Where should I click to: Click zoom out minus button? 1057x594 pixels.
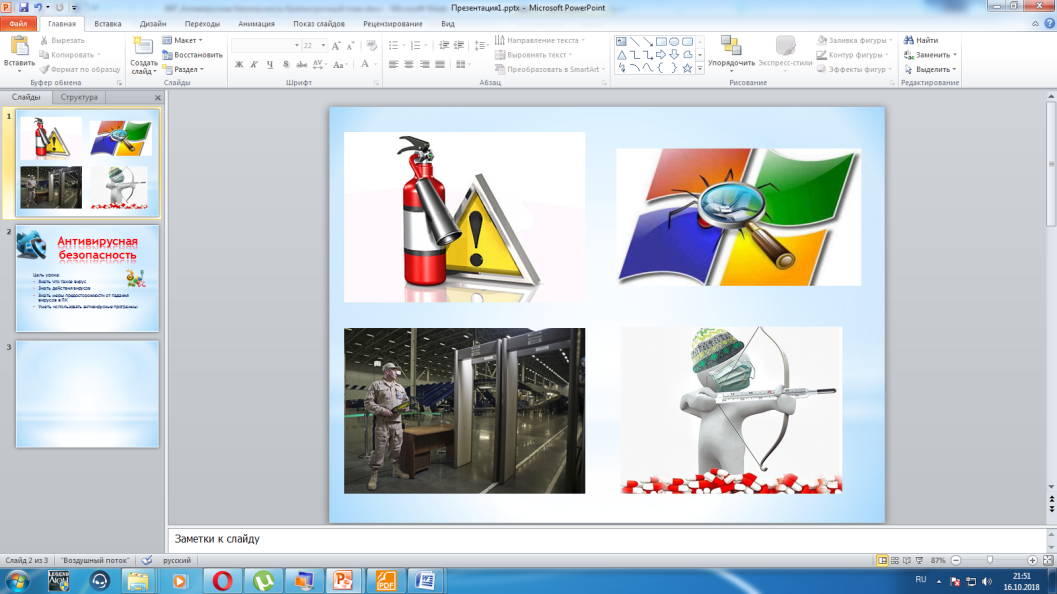tap(956, 560)
